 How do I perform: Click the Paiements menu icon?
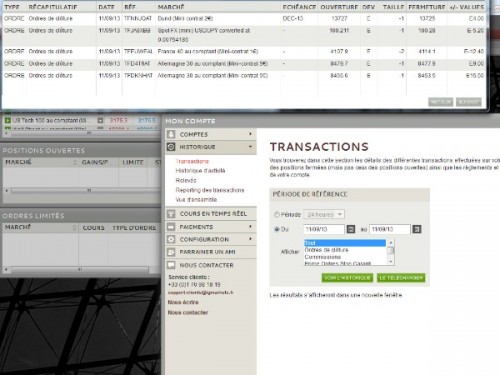click(171, 227)
